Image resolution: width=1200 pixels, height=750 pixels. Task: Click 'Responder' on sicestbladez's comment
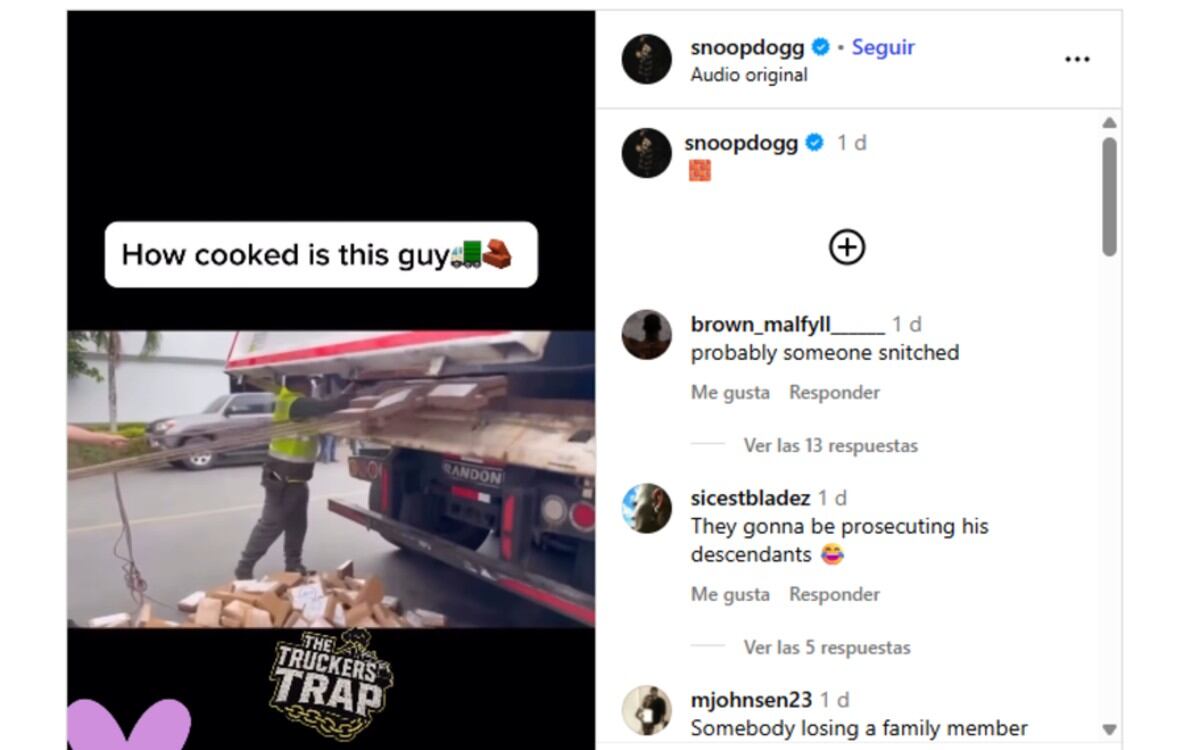pyautogui.click(x=834, y=593)
